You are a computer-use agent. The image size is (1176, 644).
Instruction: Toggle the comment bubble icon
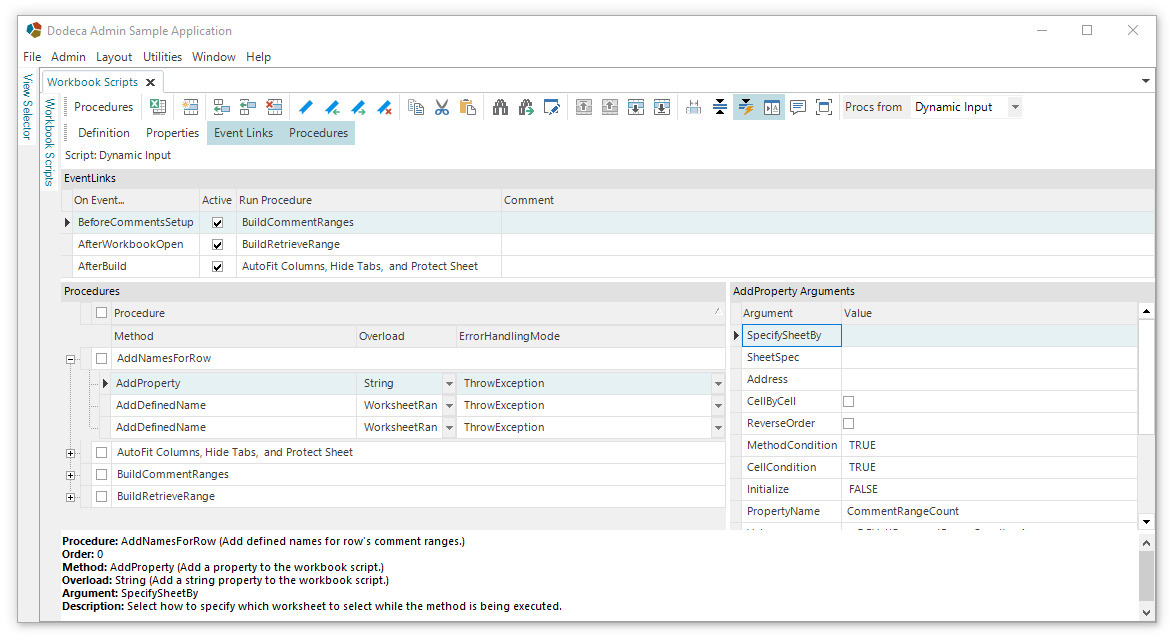(x=798, y=107)
